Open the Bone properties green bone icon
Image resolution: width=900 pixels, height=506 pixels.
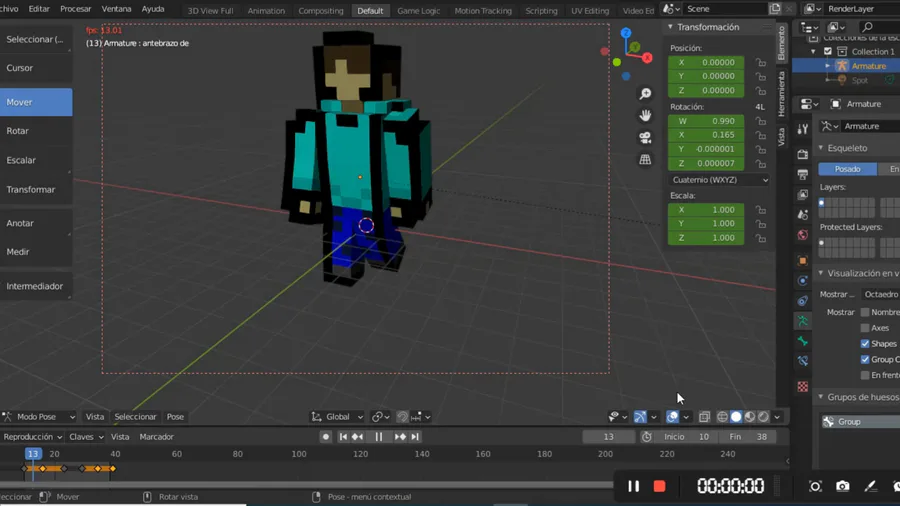(803, 341)
